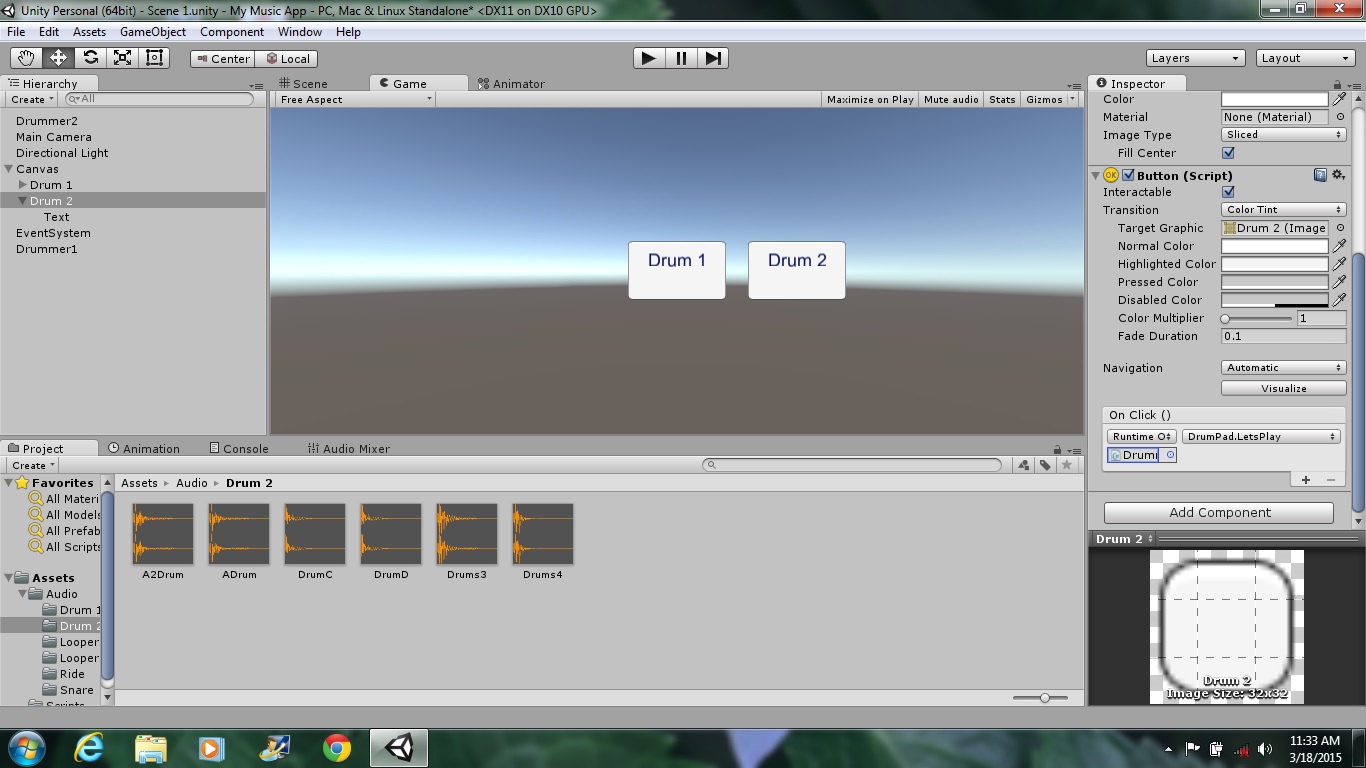This screenshot has width=1366, height=768.
Task: Save project search star icon
Action: pos(1067,465)
